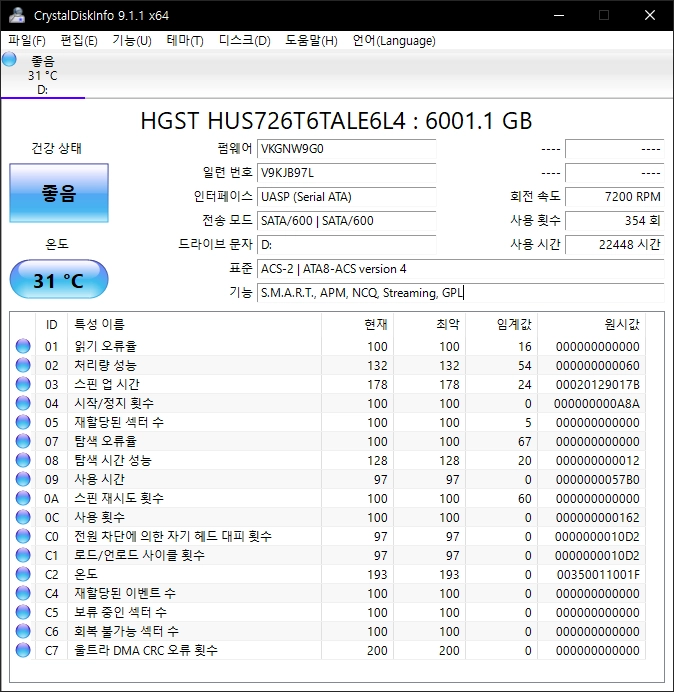Screen dimensions: 674x692
Task: Click the 좋음 health status button
Action: point(59,193)
